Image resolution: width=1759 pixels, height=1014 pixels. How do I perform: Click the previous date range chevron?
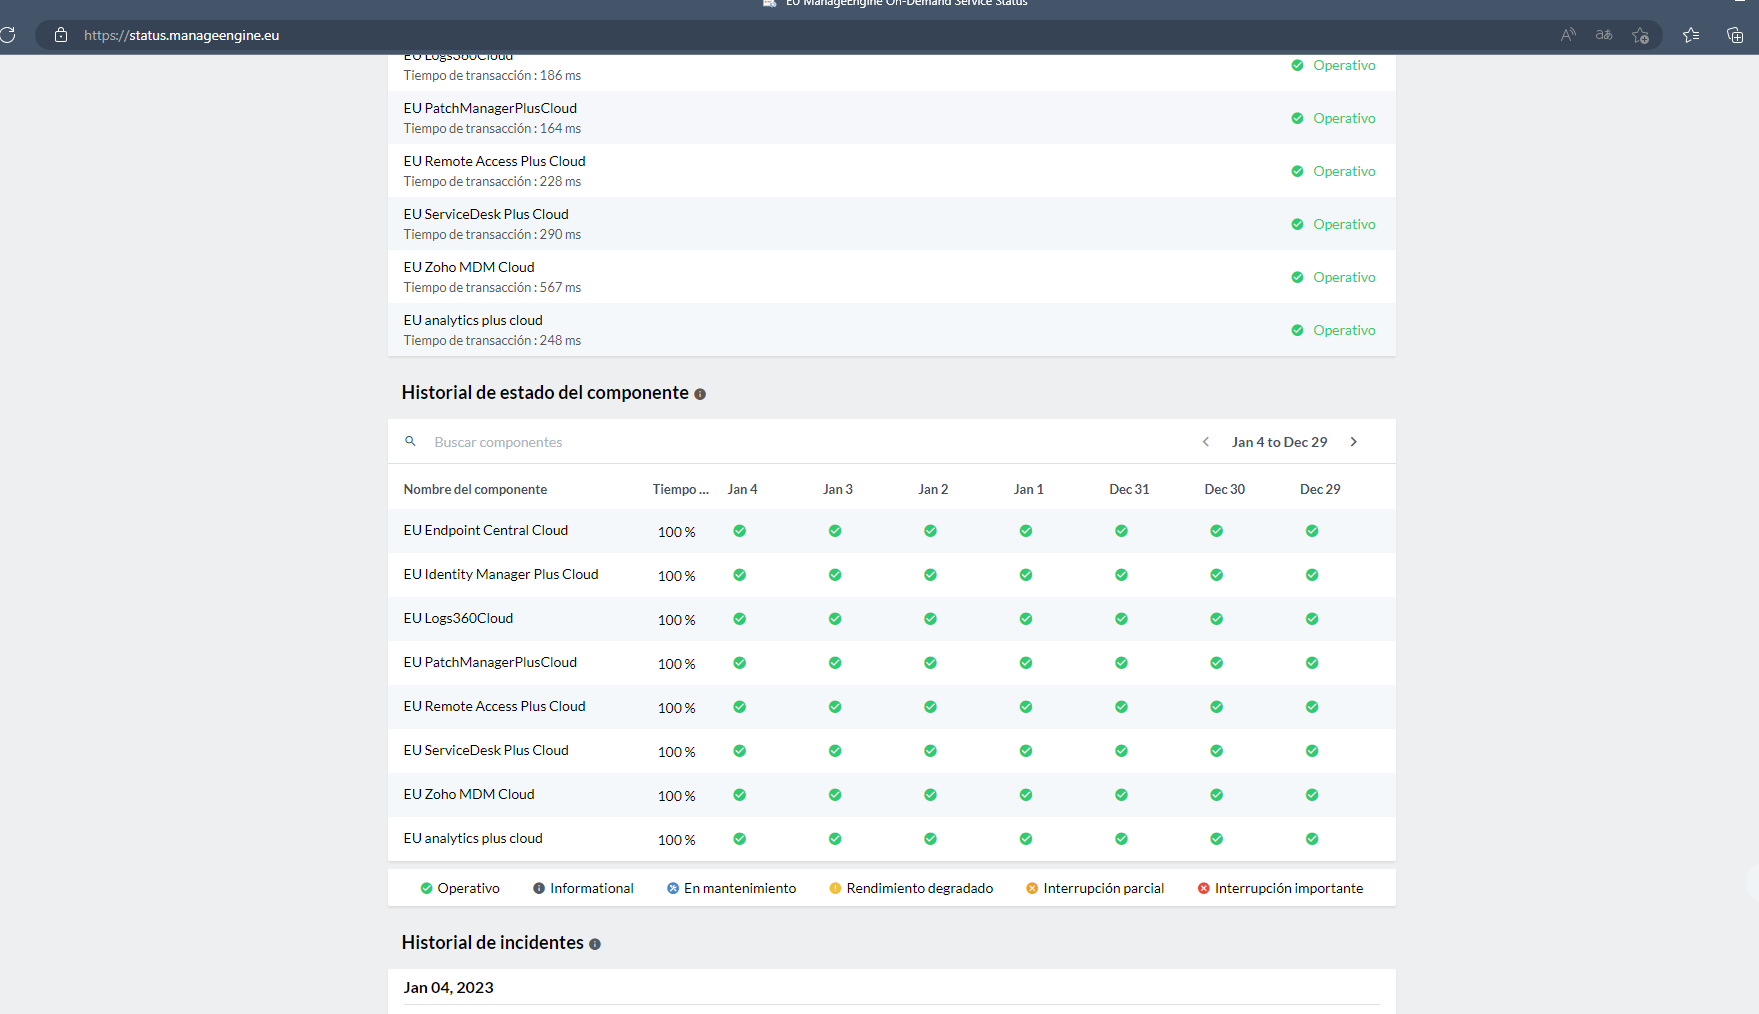point(1206,442)
